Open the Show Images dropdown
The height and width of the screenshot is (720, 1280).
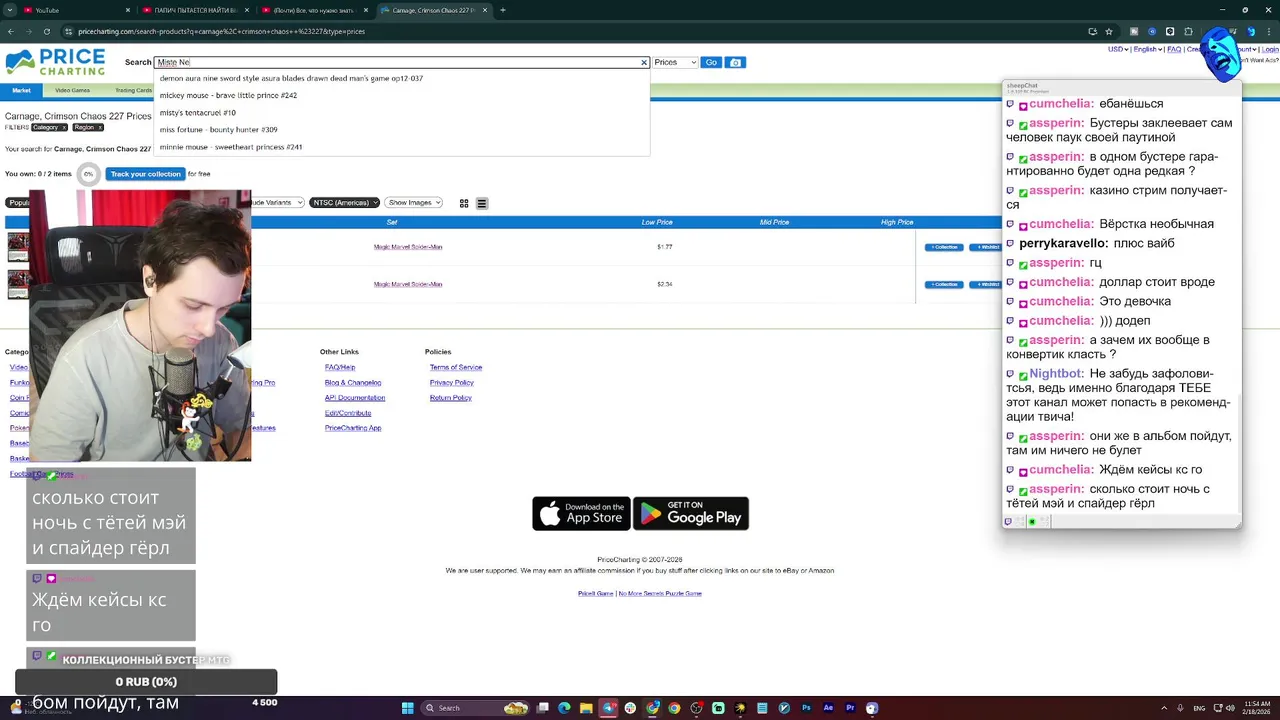point(413,203)
